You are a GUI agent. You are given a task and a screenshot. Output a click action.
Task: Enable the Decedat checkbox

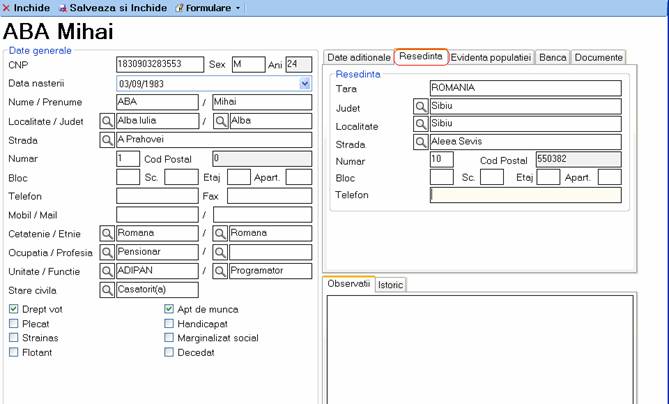point(169,352)
